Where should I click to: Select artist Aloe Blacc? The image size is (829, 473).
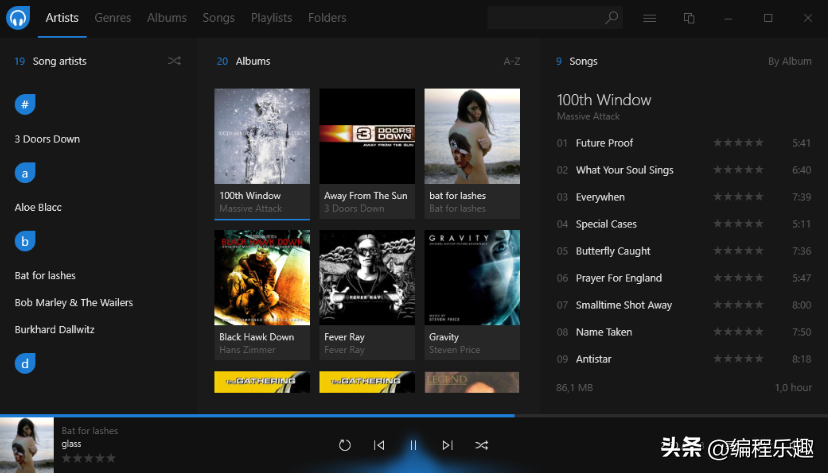point(38,207)
